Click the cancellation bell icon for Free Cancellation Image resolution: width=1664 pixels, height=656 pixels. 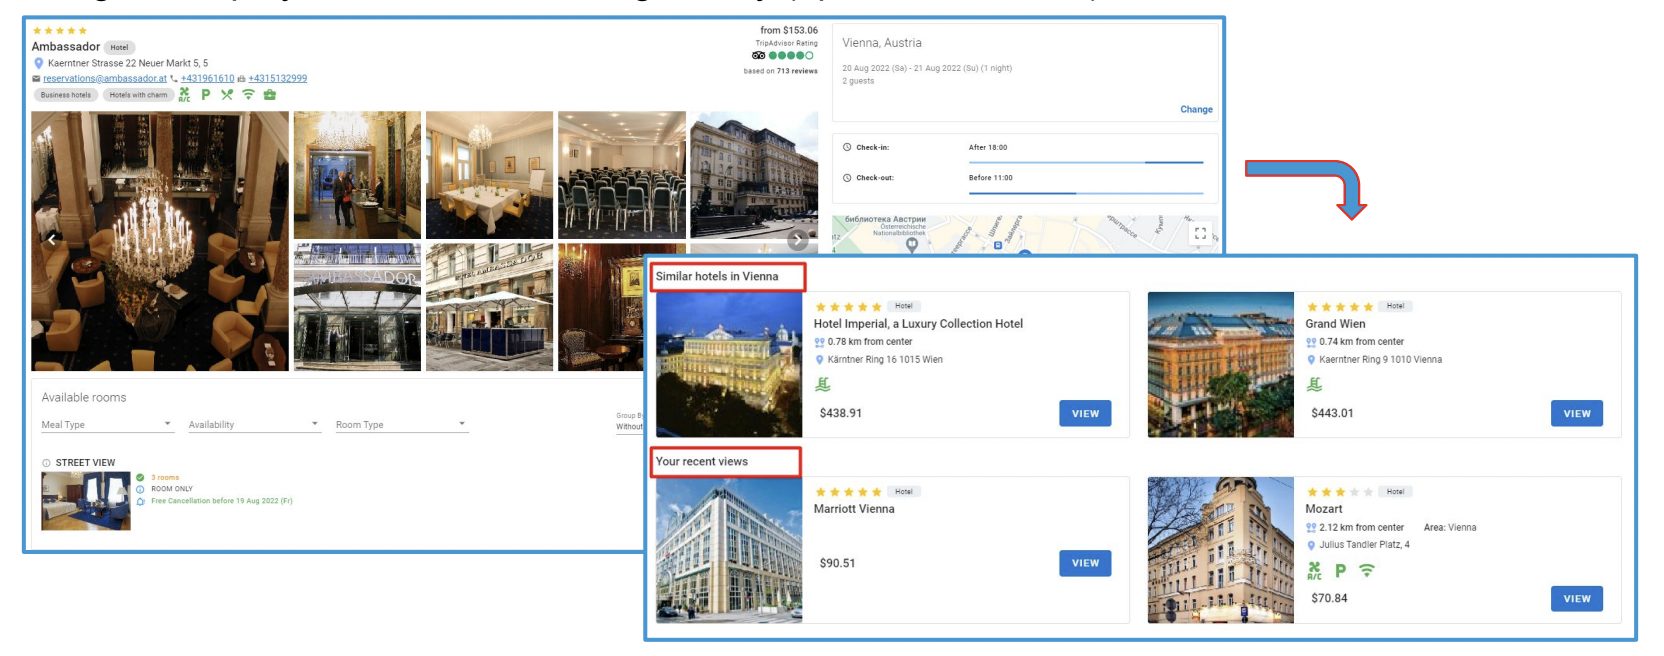click(x=140, y=501)
